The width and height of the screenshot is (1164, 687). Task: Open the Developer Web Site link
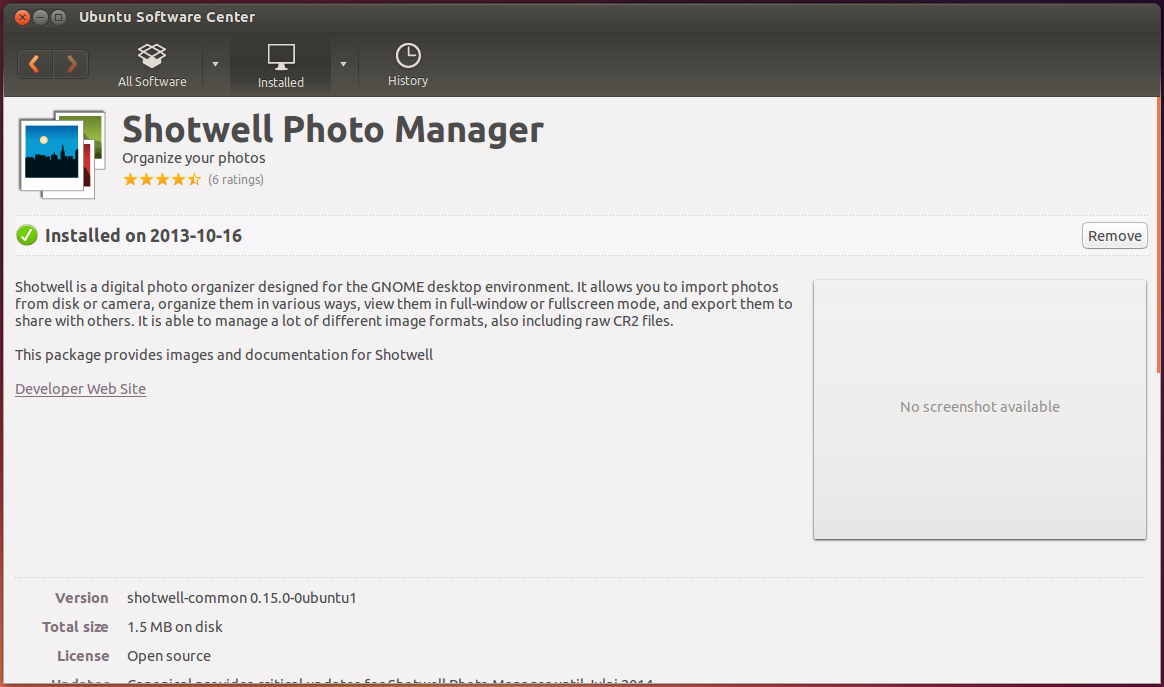click(x=80, y=388)
